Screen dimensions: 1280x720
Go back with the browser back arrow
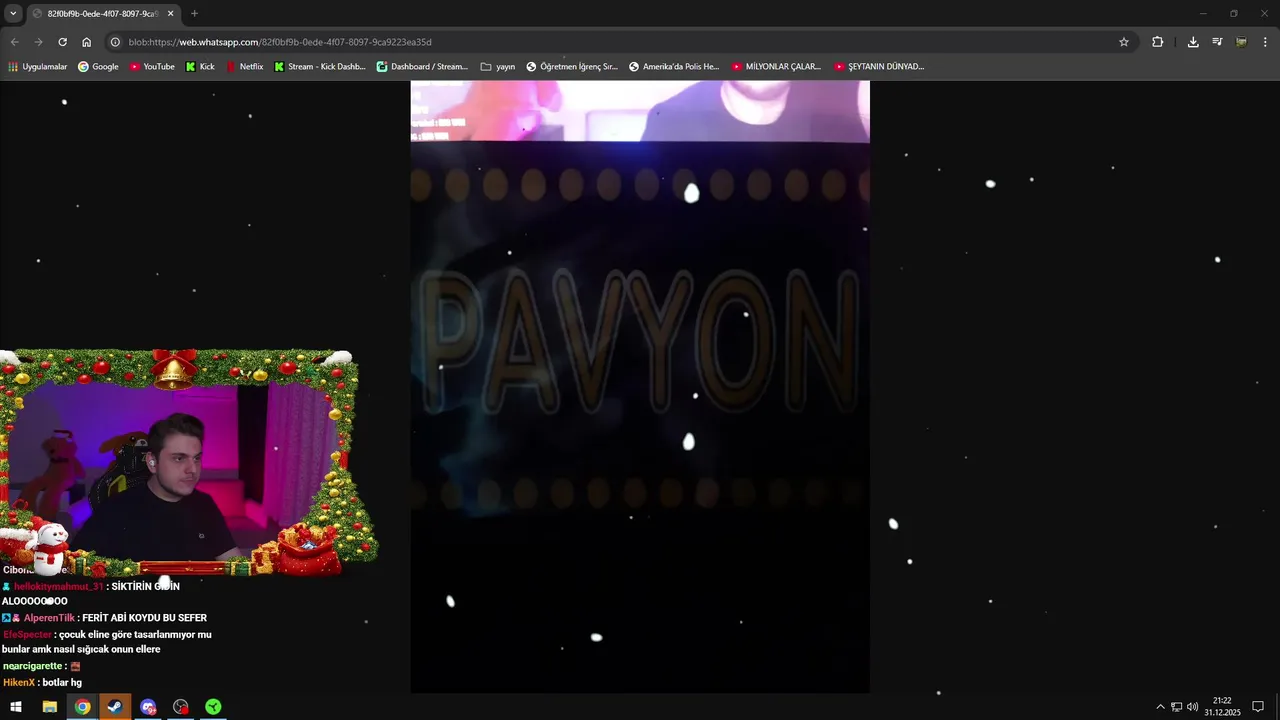[x=14, y=42]
